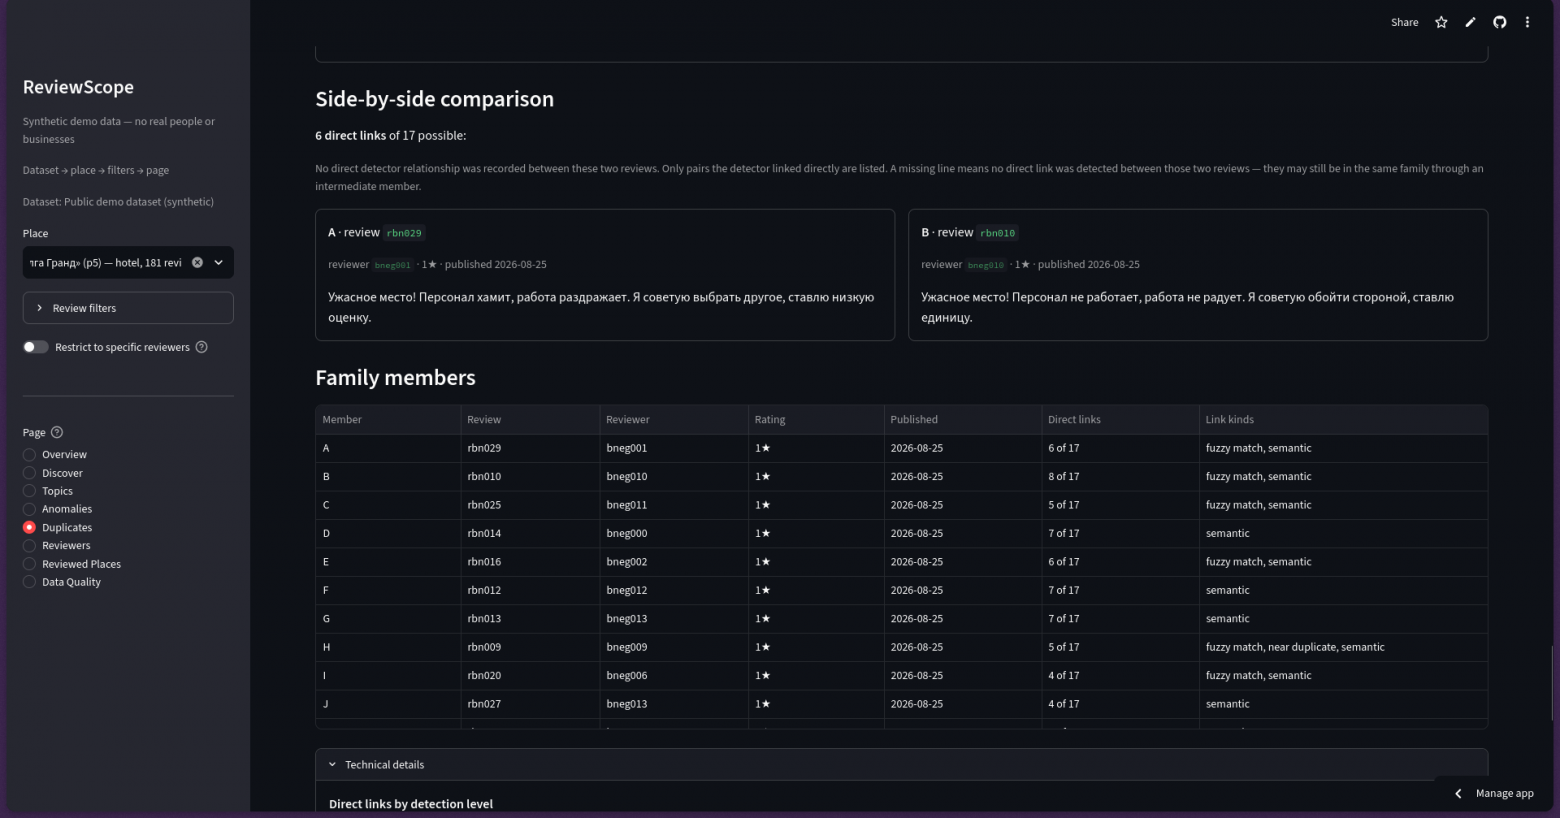This screenshot has height=818, width=1560.
Task: Click reviewer badge bneg010 in card B
Action: [985, 265]
